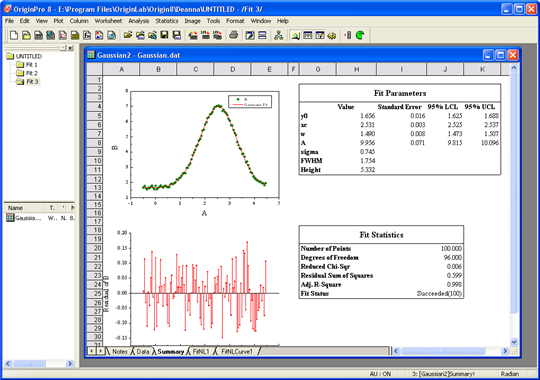
Task: Click the New Layout toolbar icon
Action: [99, 35]
